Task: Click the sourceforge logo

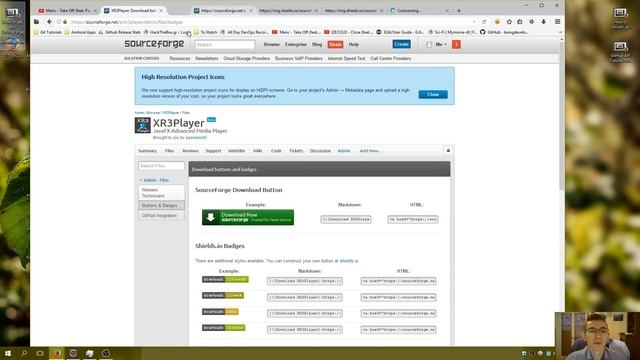Action: pyautogui.click(x=154, y=44)
